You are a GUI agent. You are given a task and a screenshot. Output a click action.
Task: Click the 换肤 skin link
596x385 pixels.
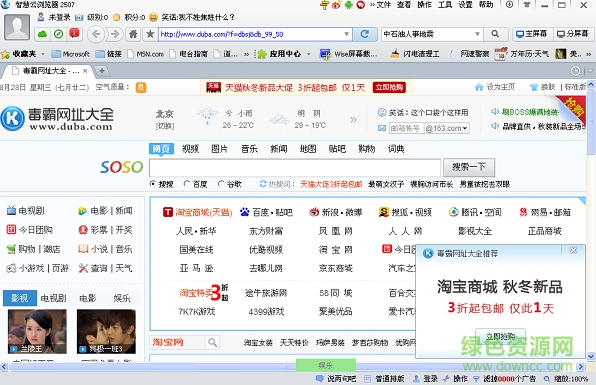coord(543,87)
